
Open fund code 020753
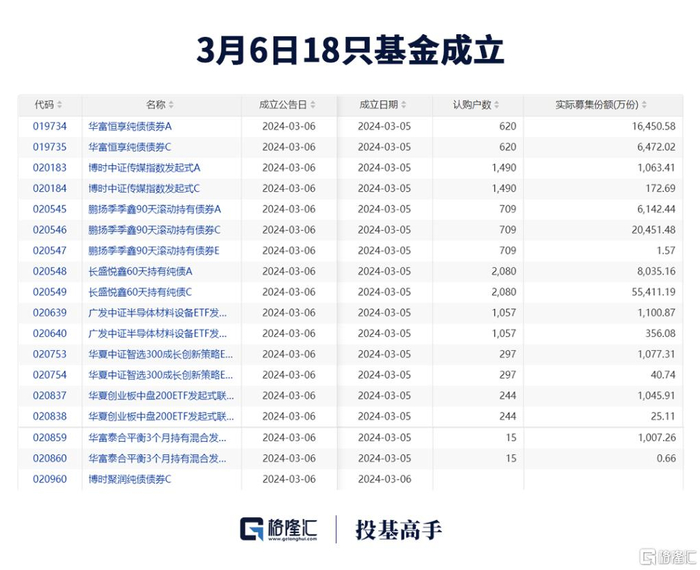coord(50,354)
